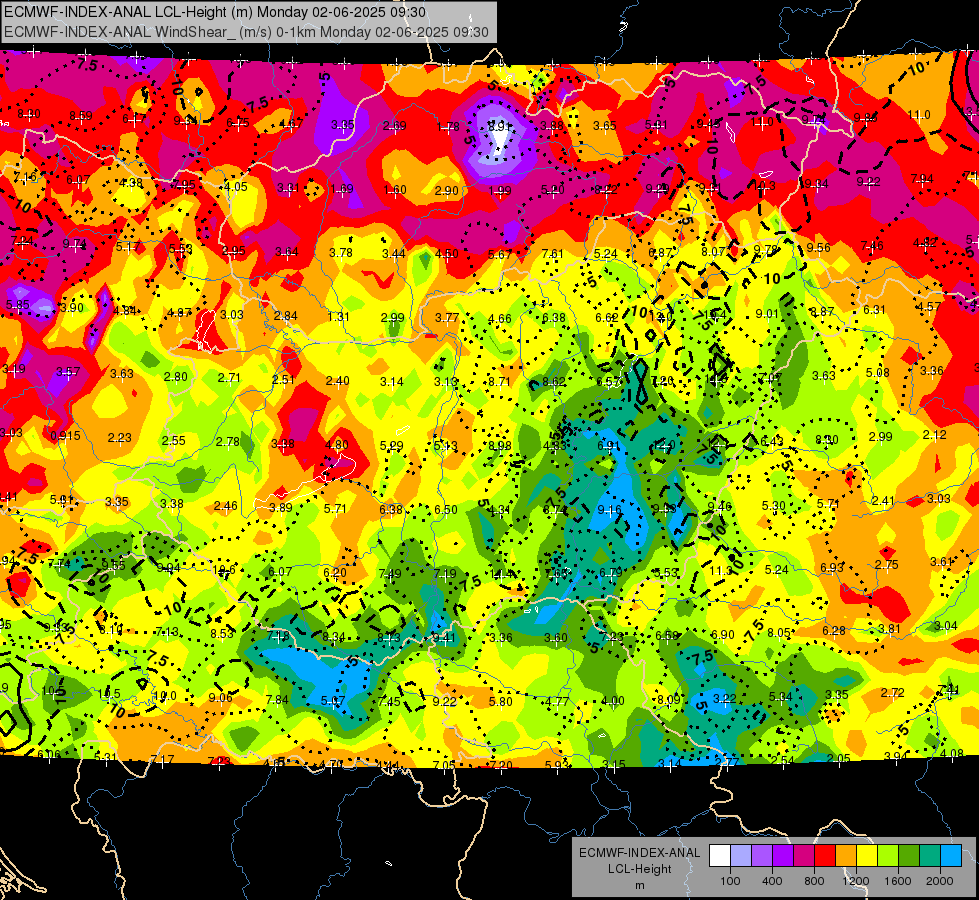
Task: Click the 1.31 wind shear value
Action: point(338,317)
